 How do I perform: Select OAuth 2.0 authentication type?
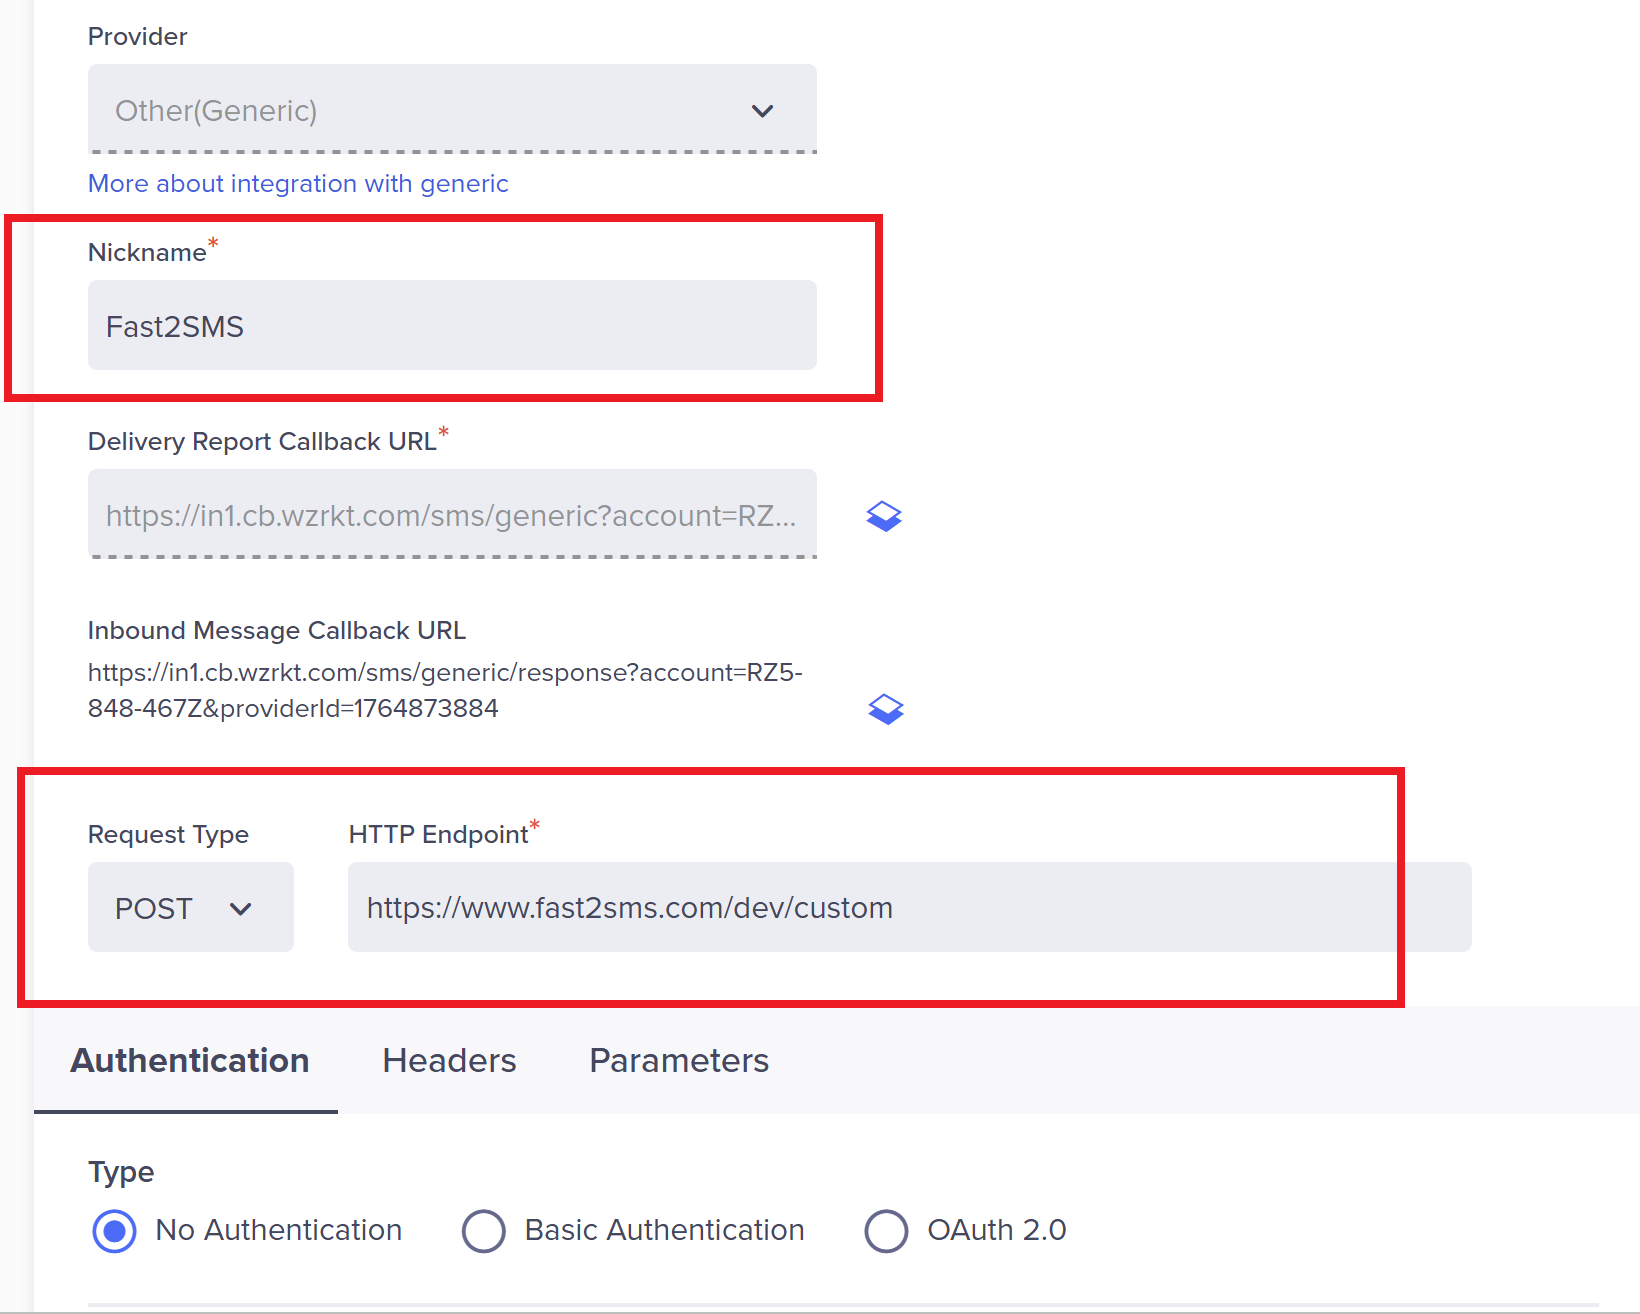886,1230
